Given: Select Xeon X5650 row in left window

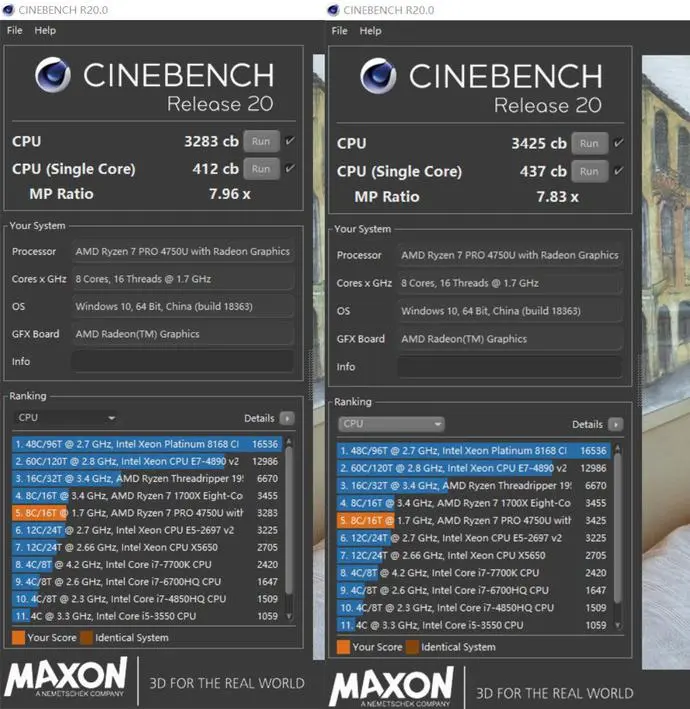Looking at the screenshot, I should click(147, 547).
